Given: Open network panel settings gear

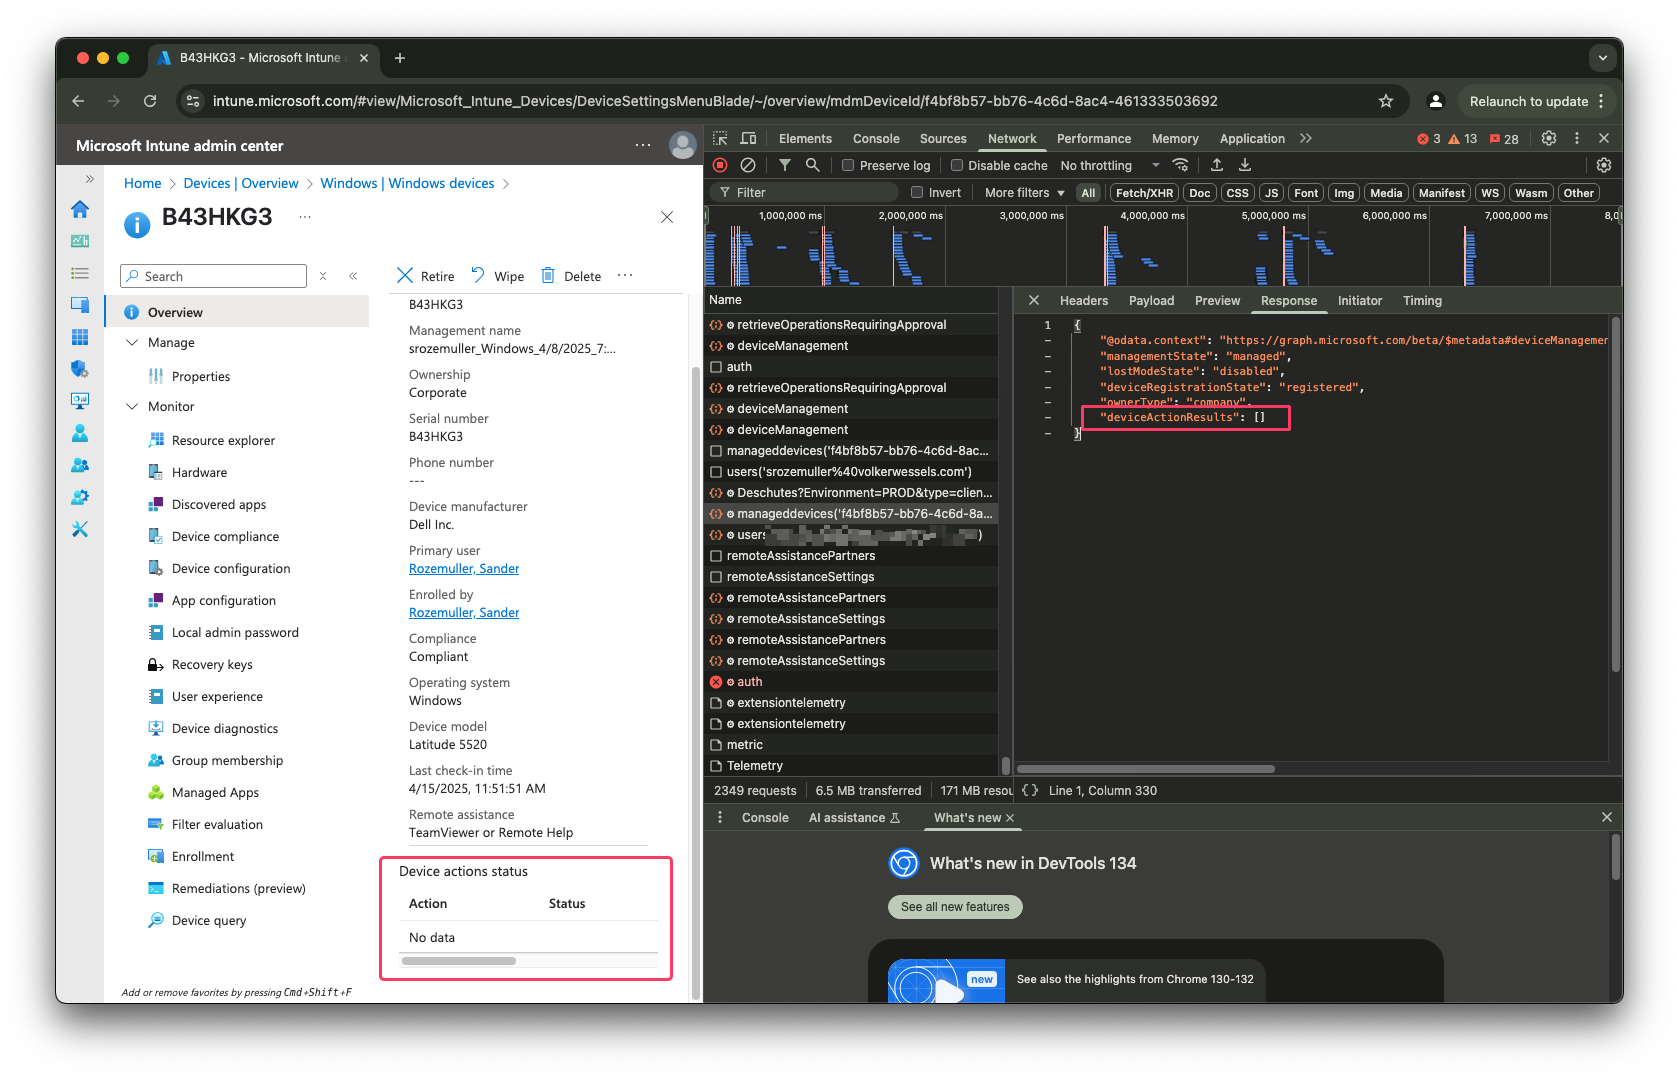Looking at the screenshot, I should [x=1604, y=165].
